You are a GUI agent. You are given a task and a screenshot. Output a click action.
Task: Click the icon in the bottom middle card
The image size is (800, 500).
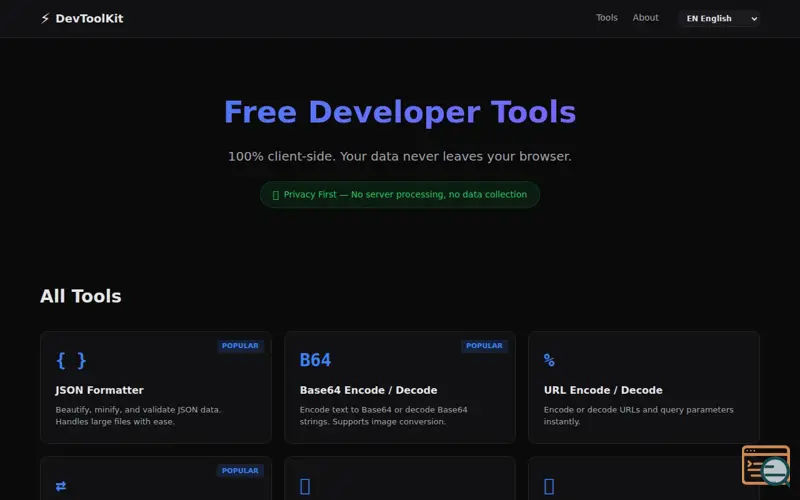click(x=305, y=486)
